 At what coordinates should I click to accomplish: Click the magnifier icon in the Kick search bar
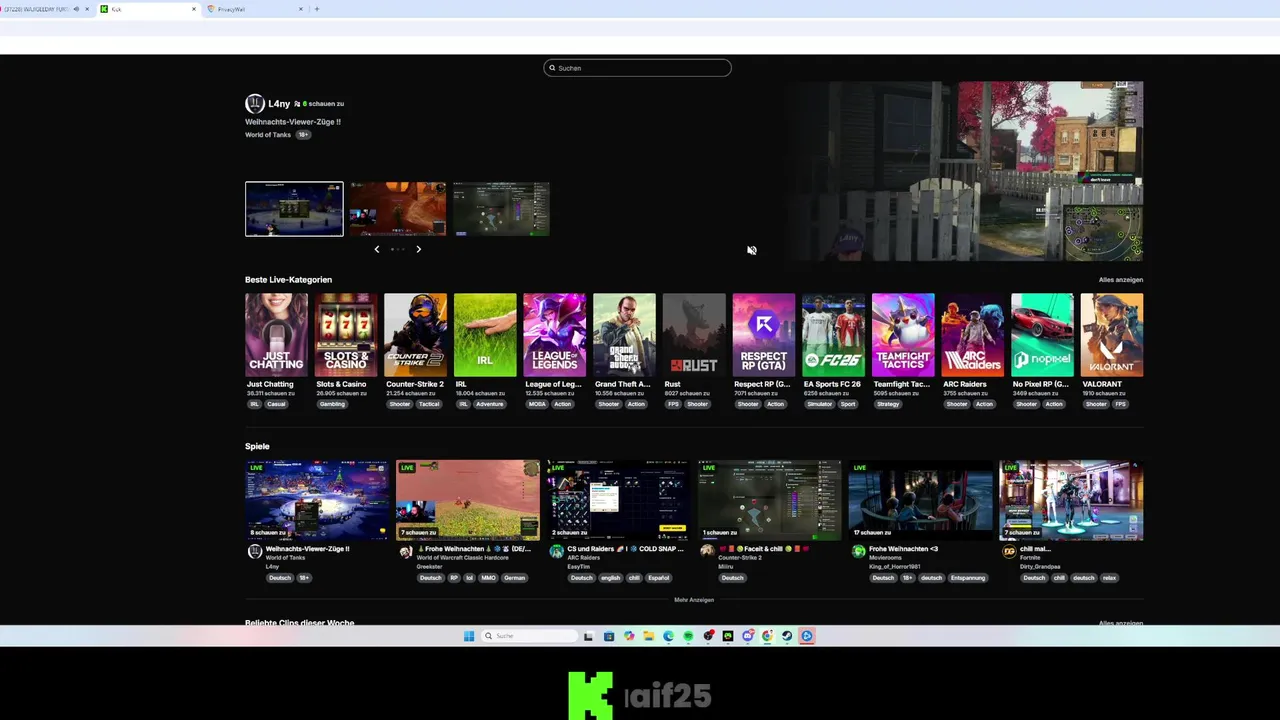click(x=552, y=68)
